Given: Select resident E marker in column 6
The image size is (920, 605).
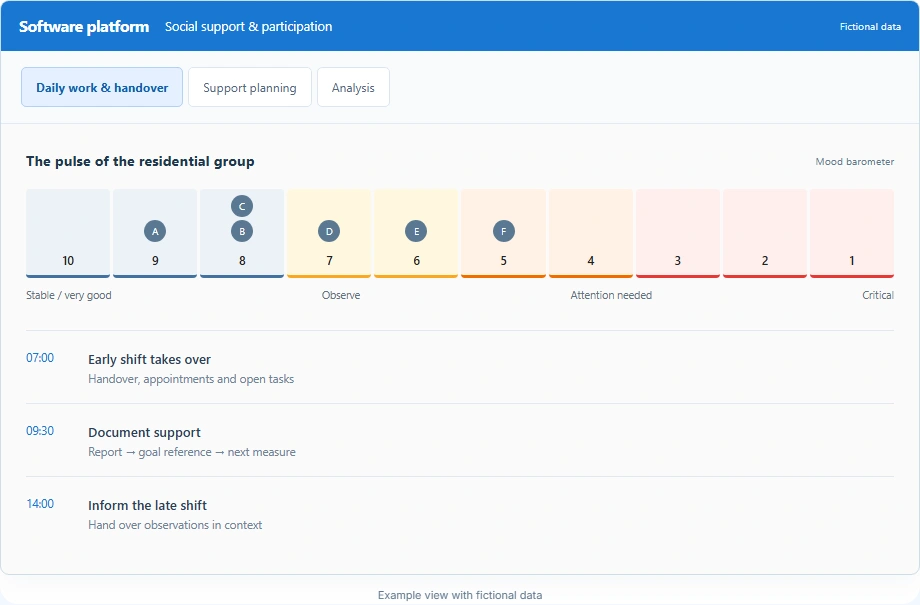Looking at the screenshot, I should (416, 231).
